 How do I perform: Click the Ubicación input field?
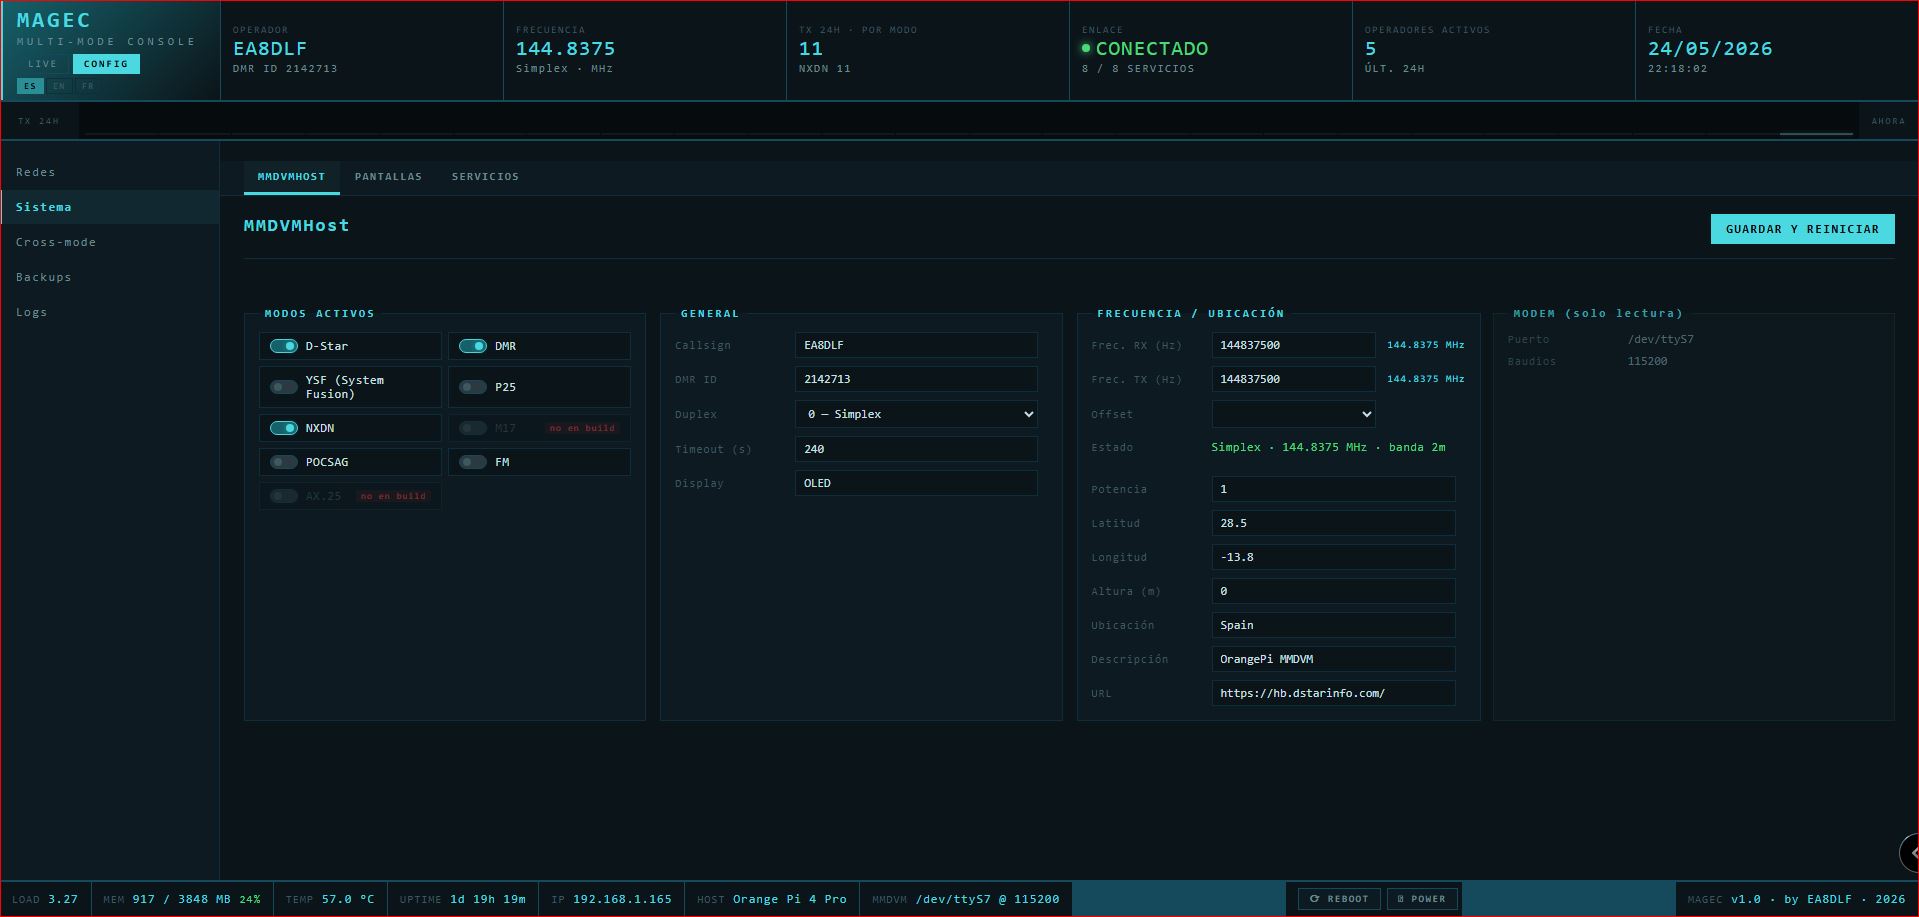point(1333,625)
